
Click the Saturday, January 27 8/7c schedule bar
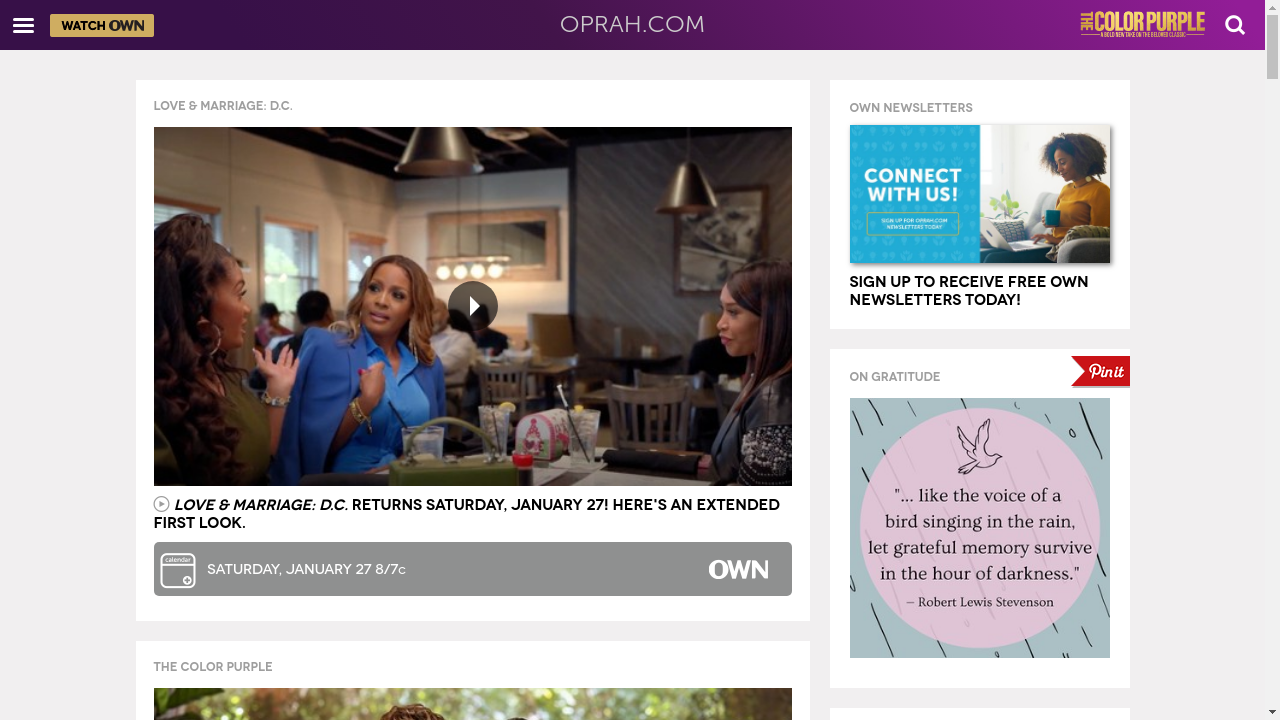click(473, 569)
